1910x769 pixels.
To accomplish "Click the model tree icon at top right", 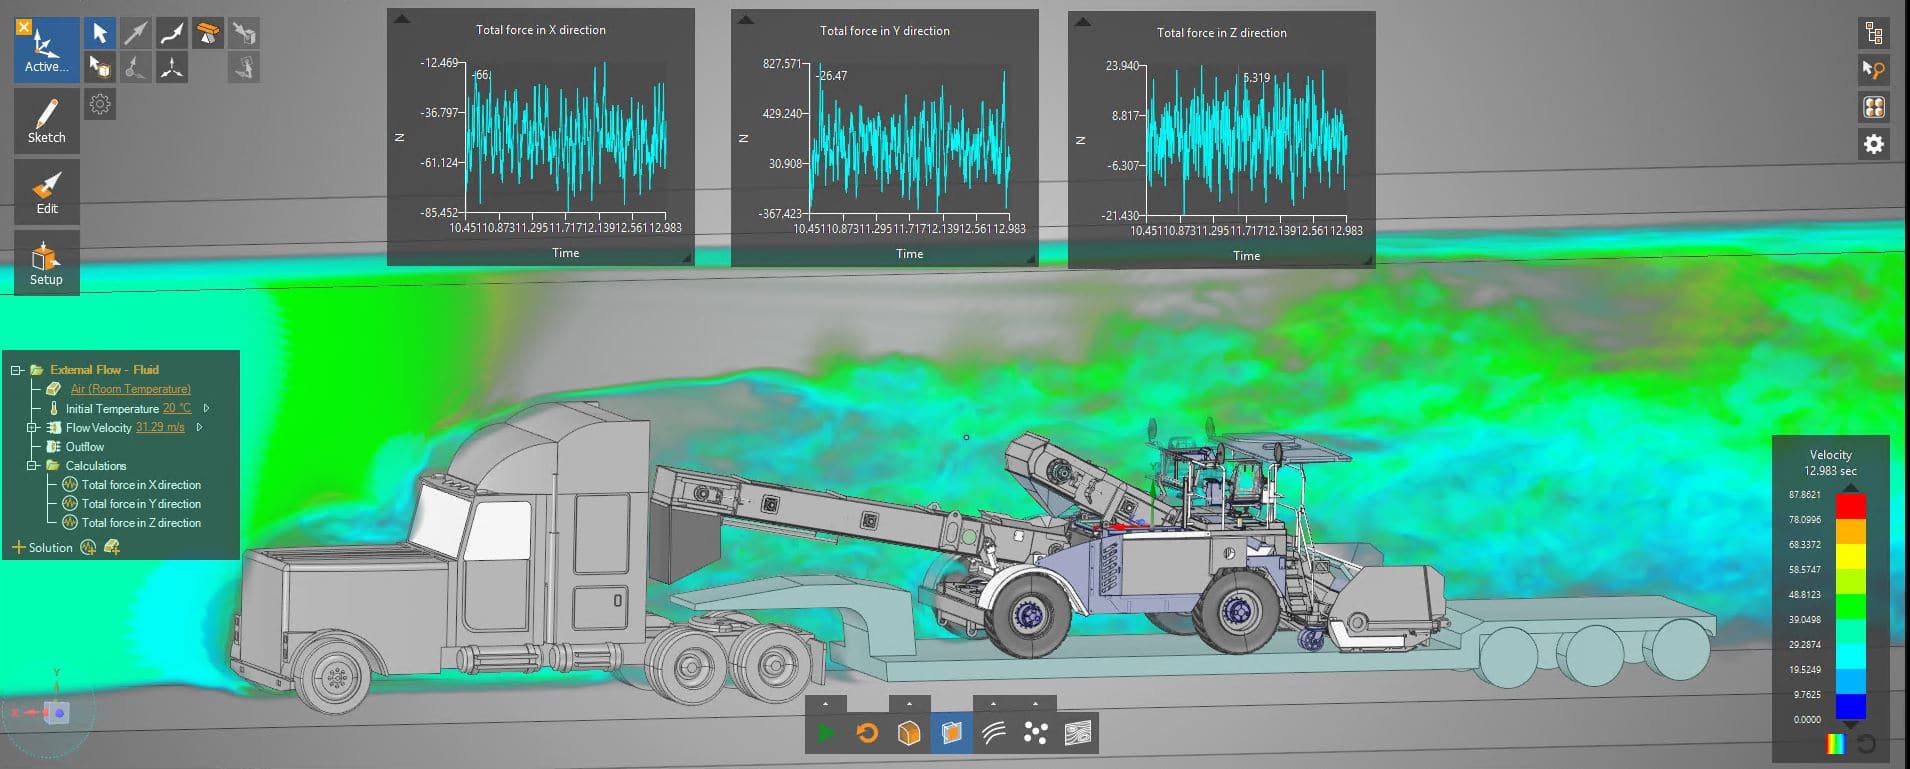I will click(1873, 34).
